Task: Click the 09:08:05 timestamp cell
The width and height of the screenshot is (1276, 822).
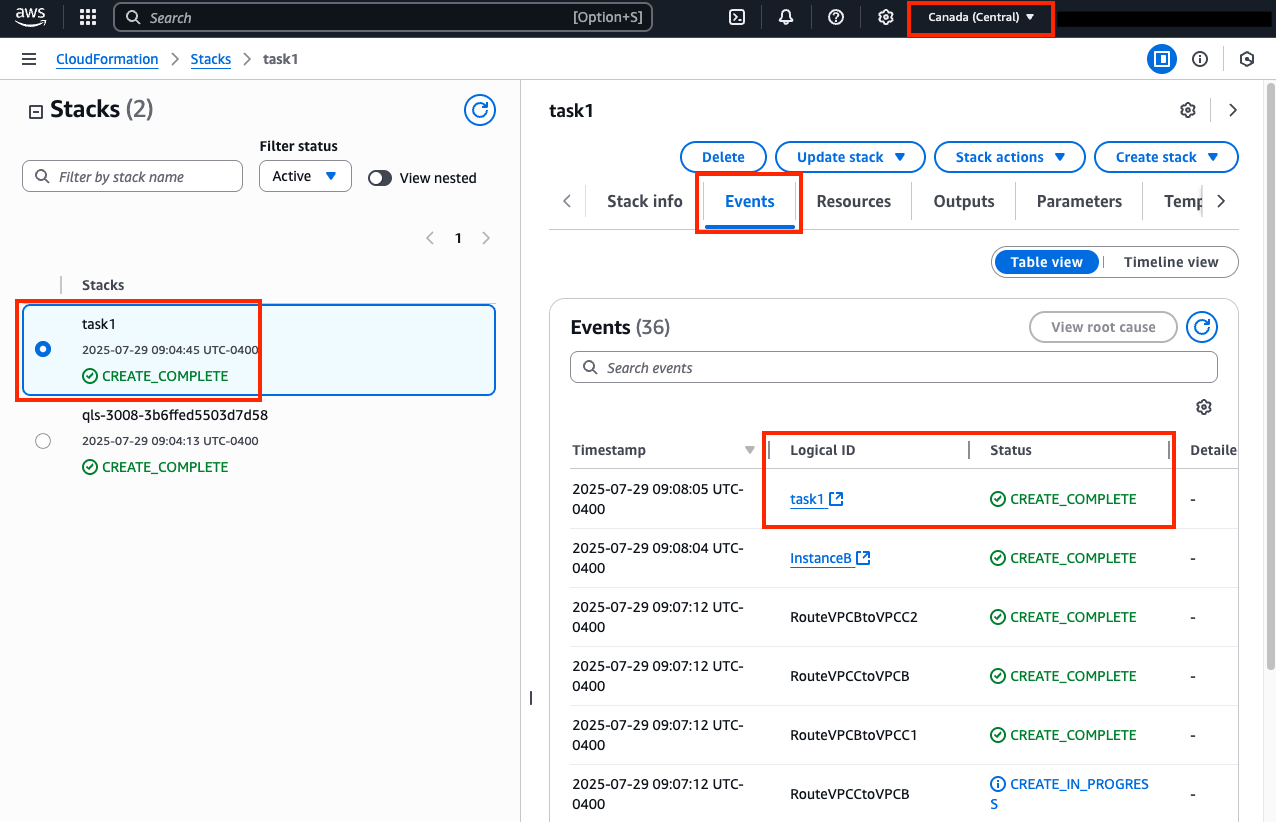Action: pos(659,499)
